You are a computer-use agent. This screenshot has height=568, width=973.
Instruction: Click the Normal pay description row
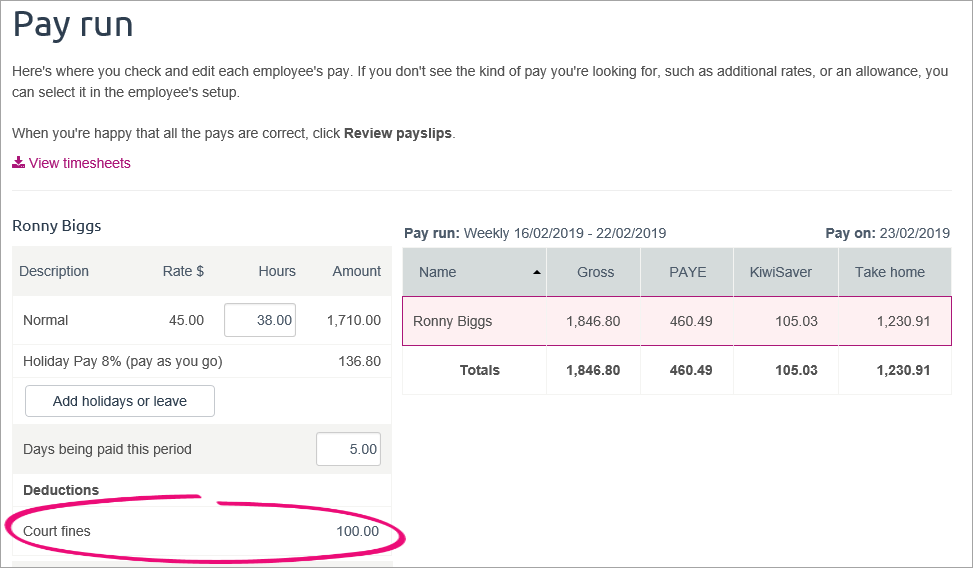(x=202, y=320)
